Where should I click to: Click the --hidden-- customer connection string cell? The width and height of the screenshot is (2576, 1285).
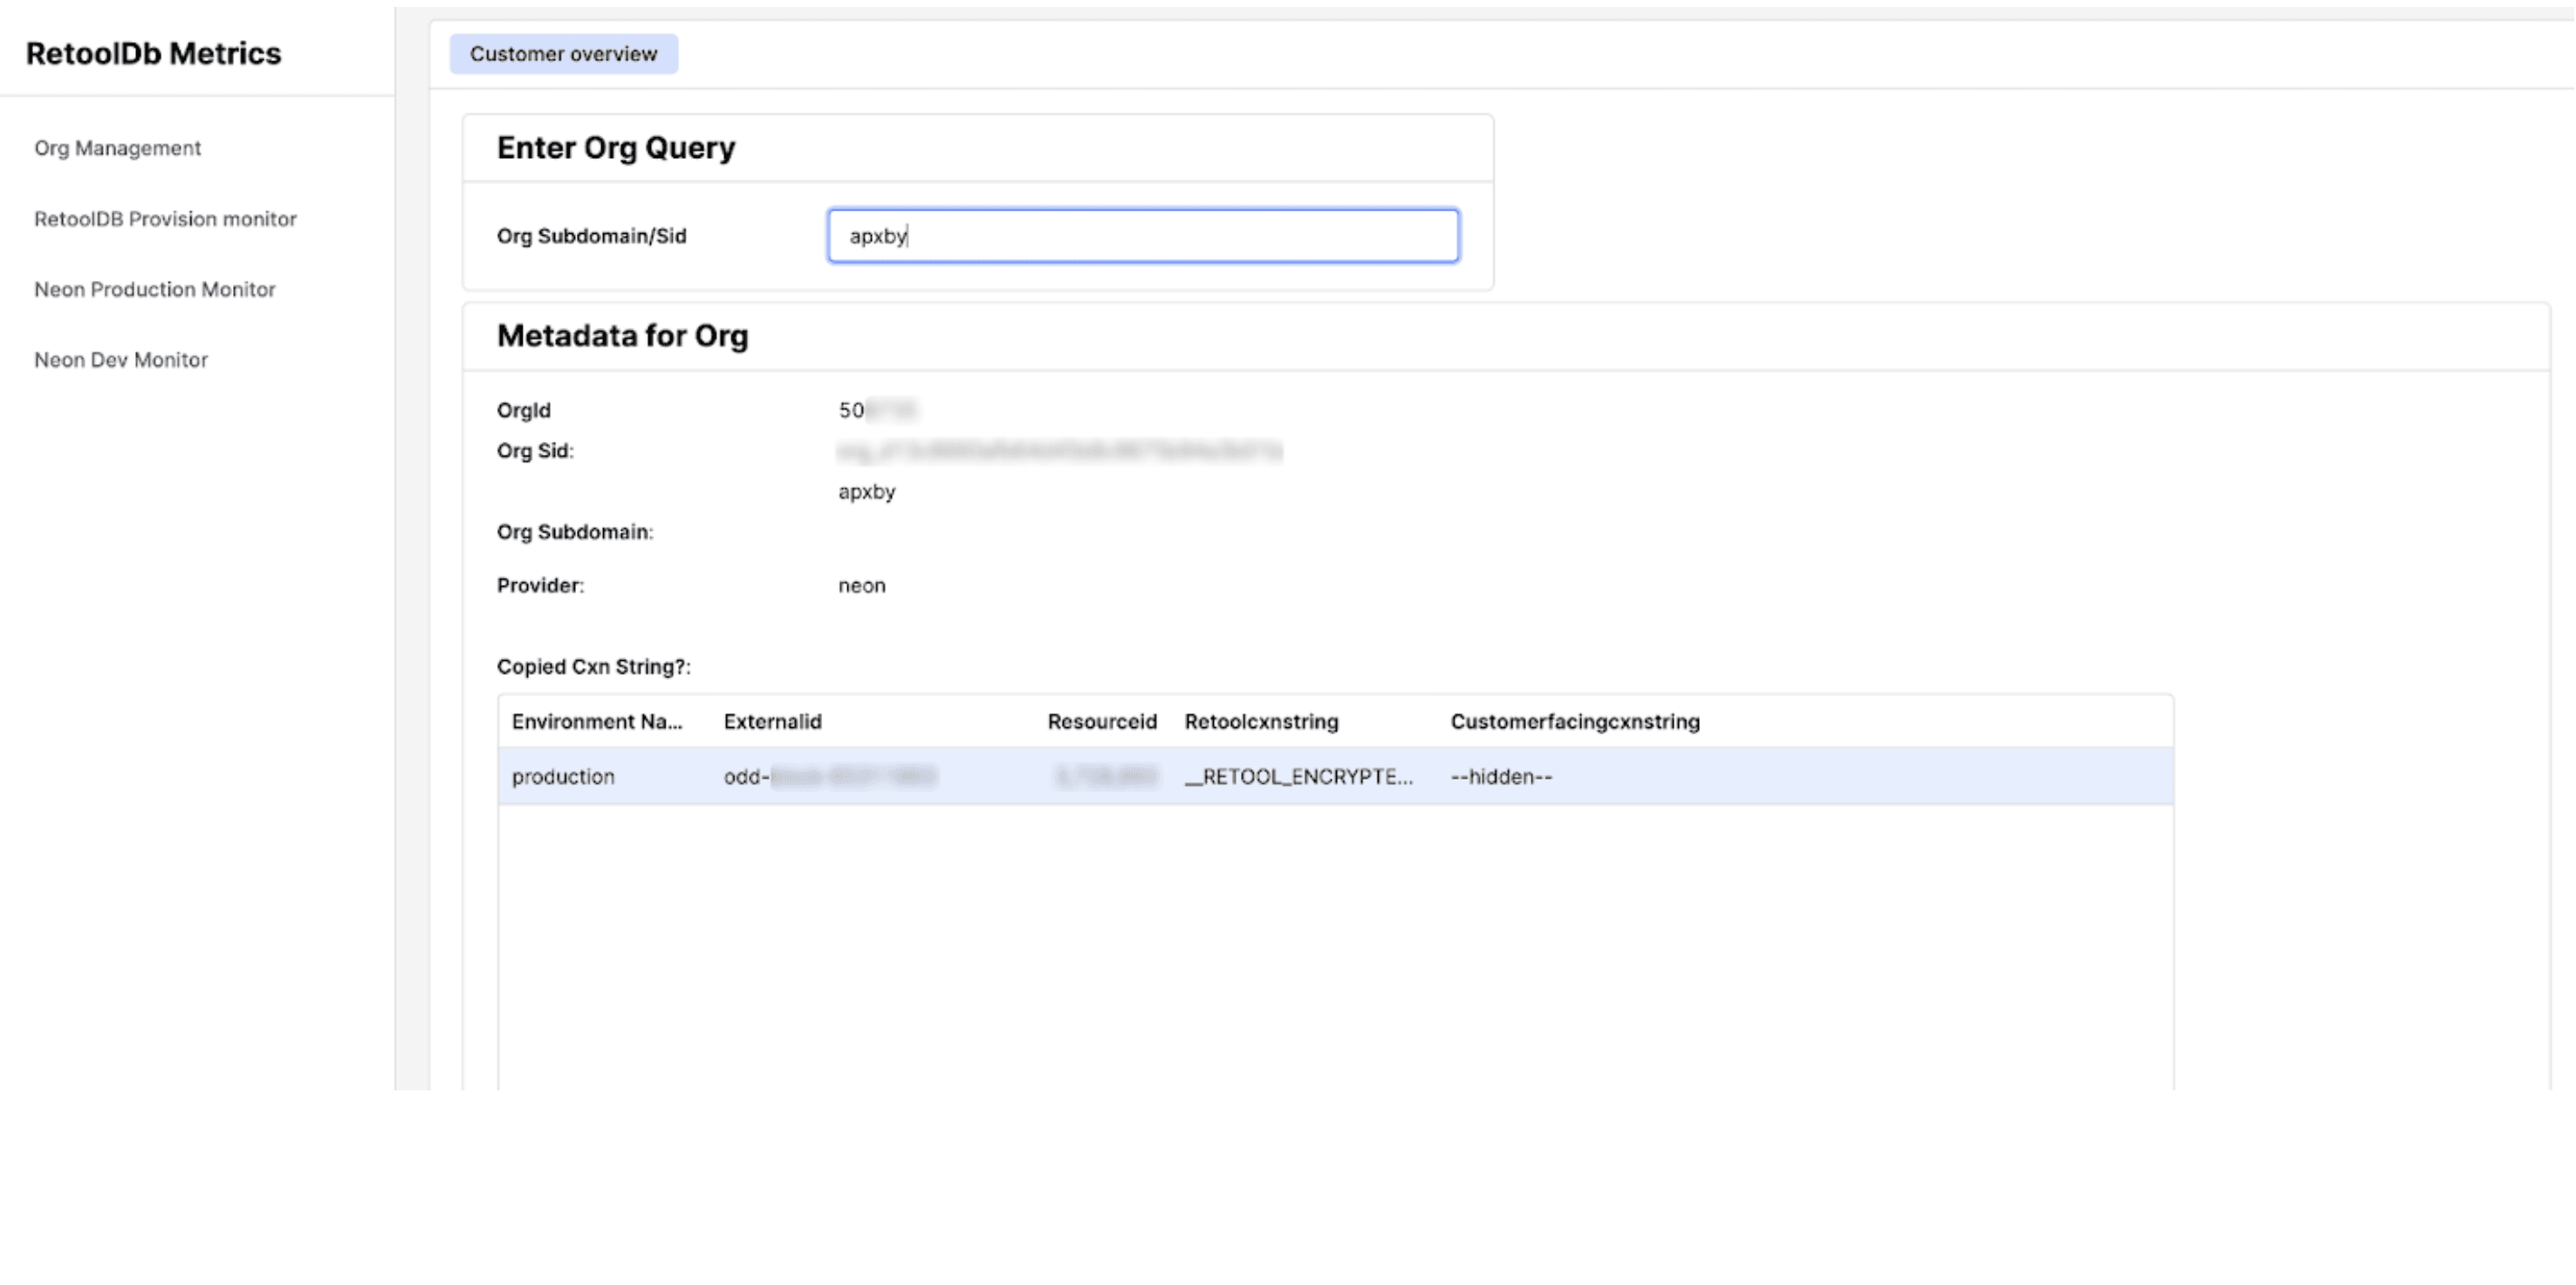pos(1500,776)
